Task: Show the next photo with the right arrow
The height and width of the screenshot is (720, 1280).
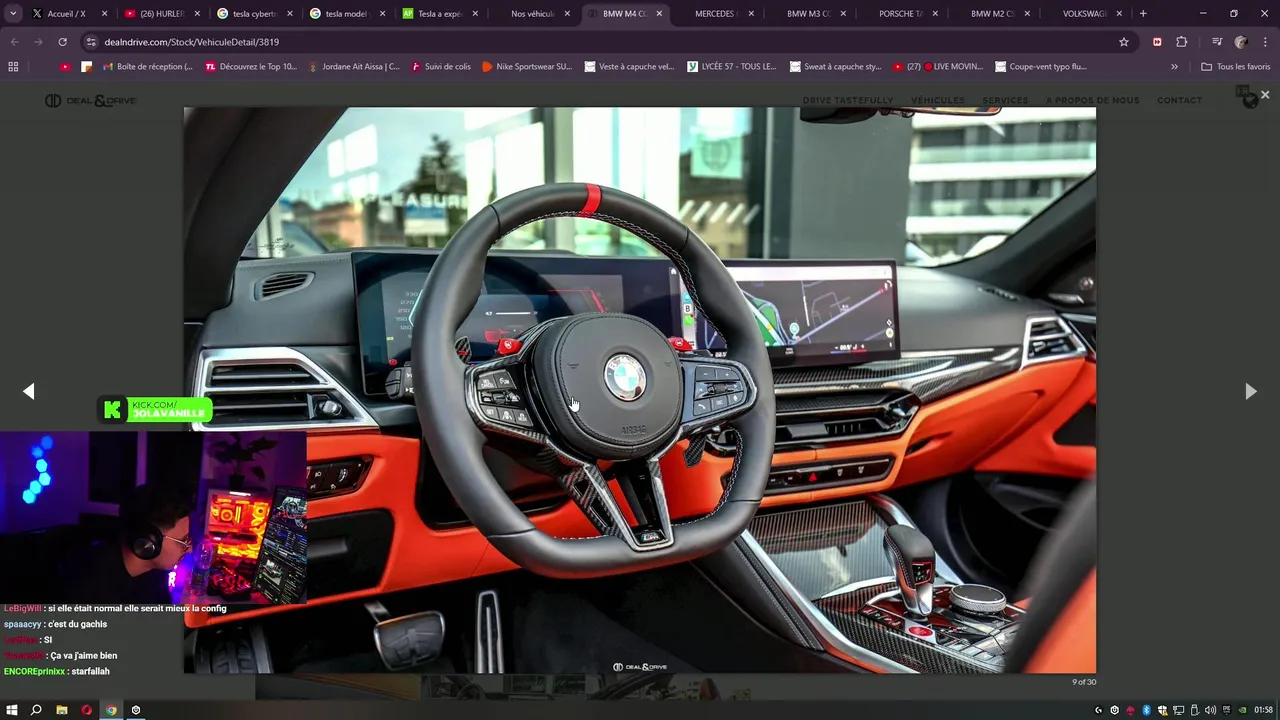Action: tap(1250, 391)
